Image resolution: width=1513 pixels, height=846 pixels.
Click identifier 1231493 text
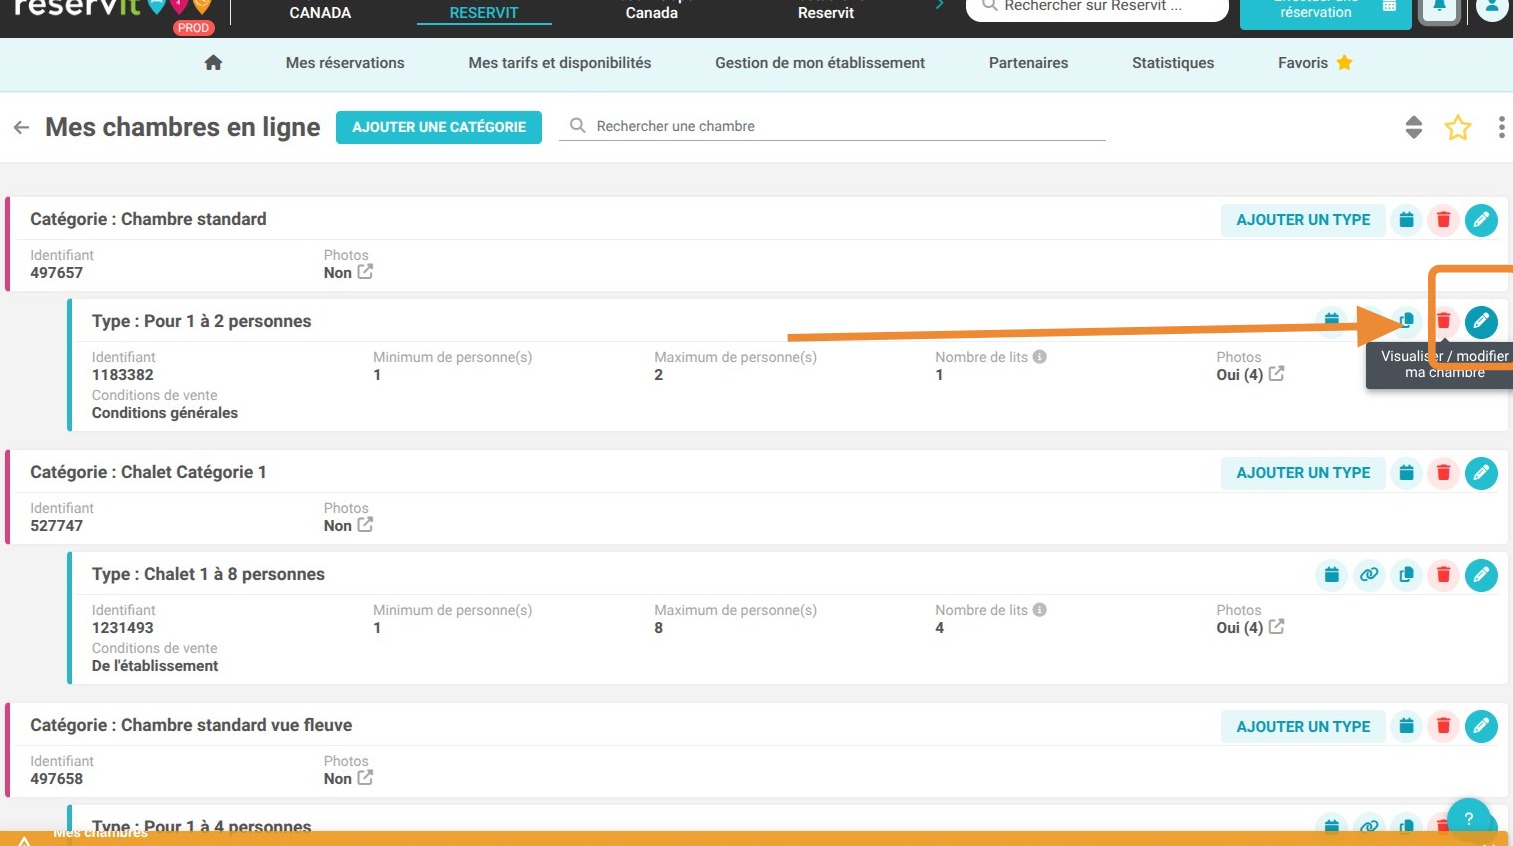pos(123,628)
